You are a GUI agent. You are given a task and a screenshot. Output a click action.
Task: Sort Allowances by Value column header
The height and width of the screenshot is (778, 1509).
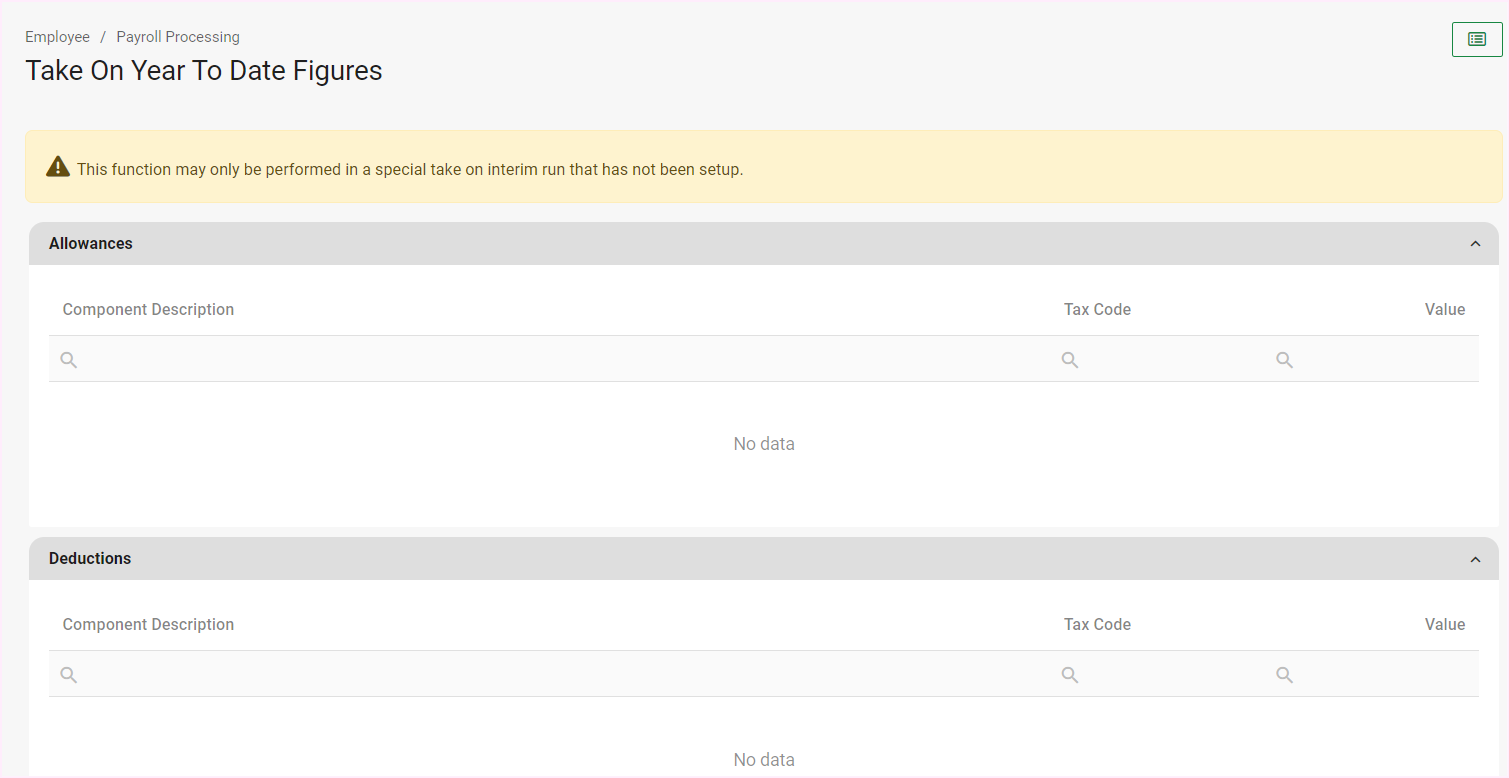click(1444, 310)
